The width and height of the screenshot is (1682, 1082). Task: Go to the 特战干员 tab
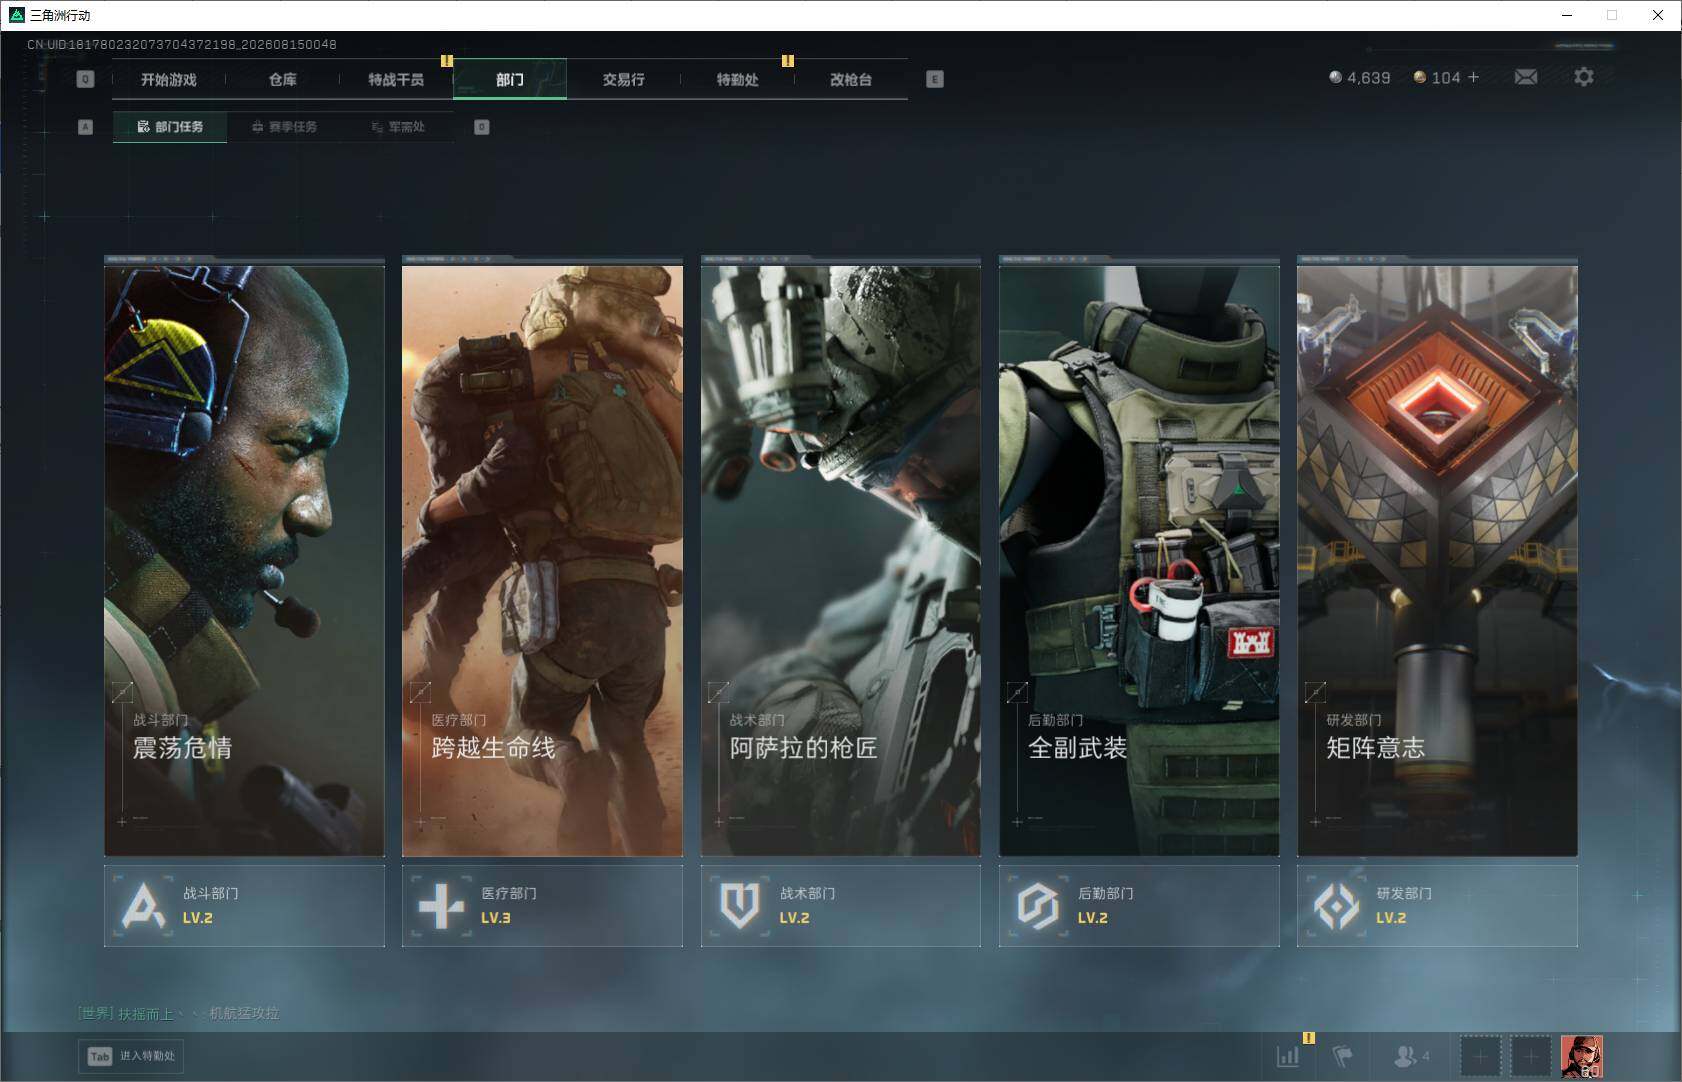coord(396,79)
